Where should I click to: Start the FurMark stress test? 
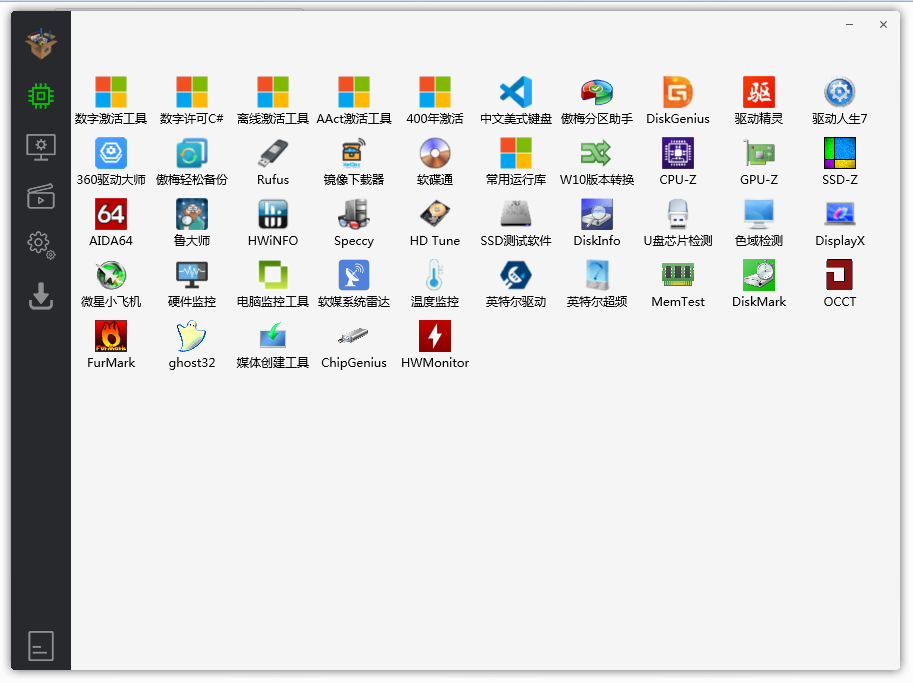(110, 337)
